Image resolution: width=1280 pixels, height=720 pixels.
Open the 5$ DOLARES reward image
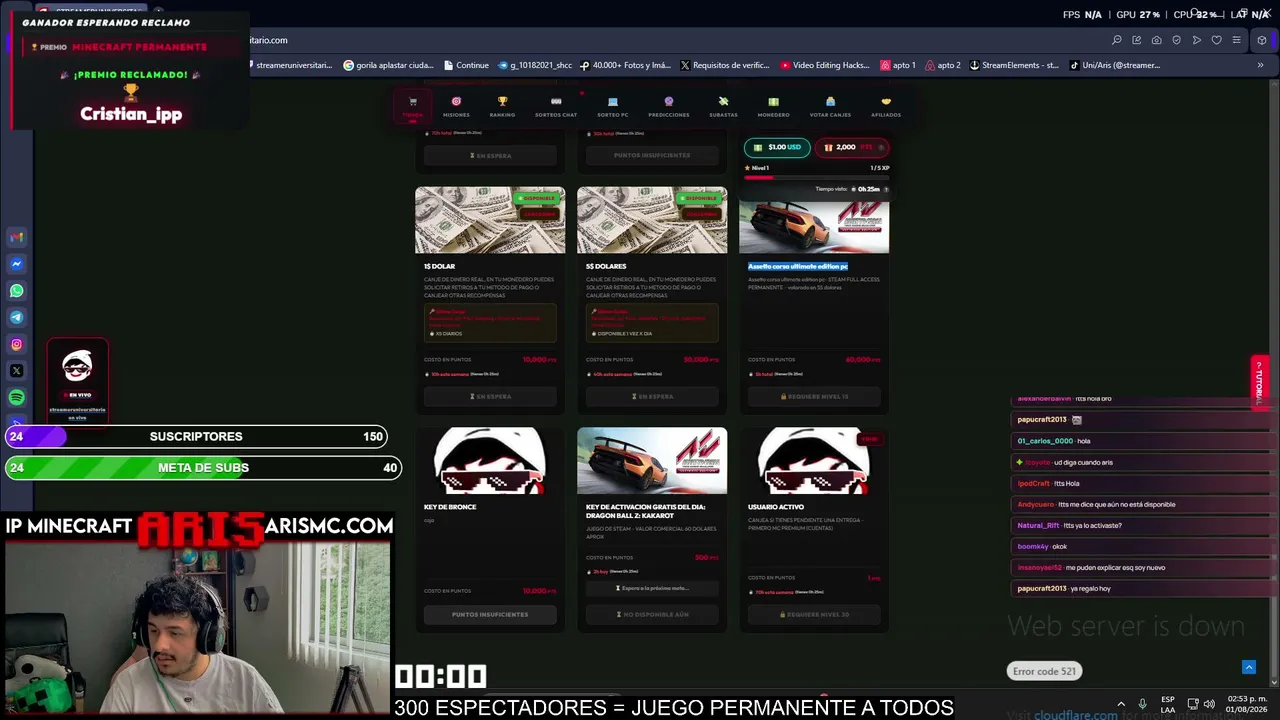point(652,220)
